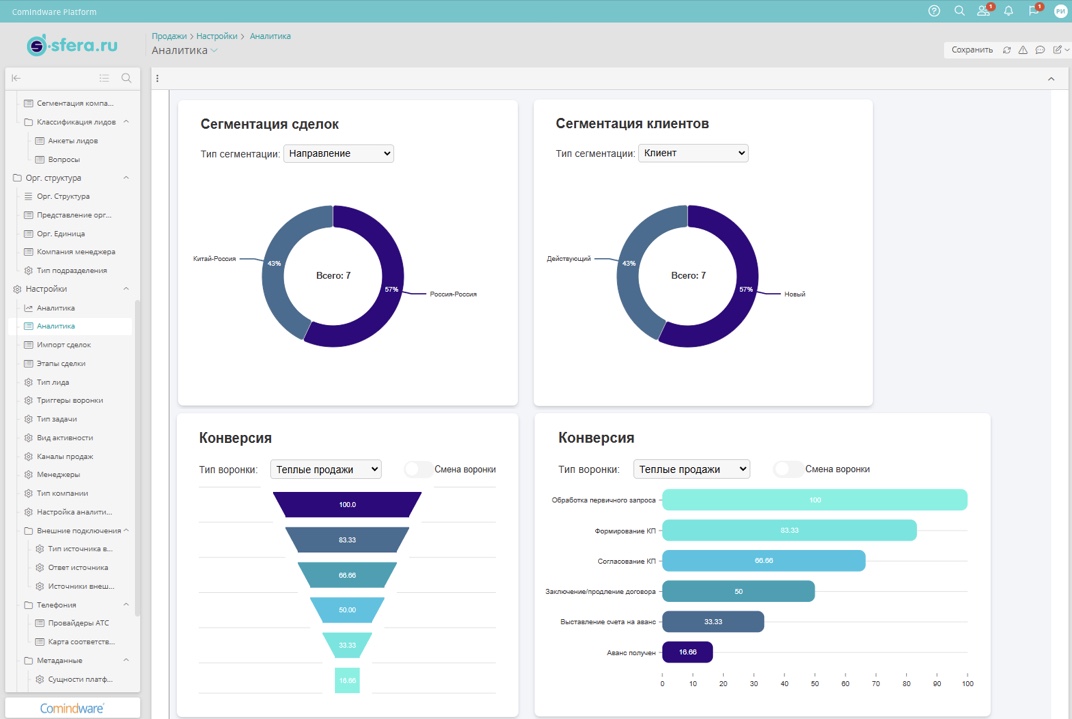Click the Сохранить button
This screenshot has height=719, width=1072.
coord(971,50)
